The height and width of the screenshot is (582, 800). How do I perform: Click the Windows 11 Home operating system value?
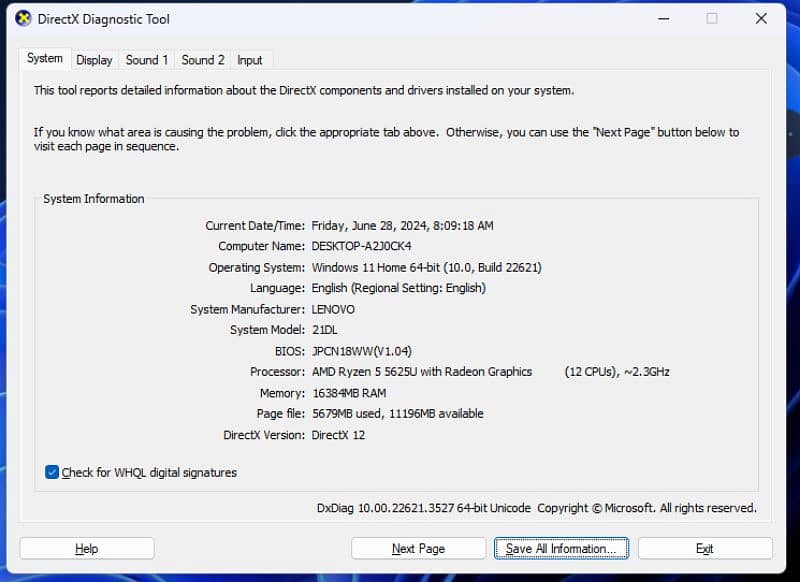tap(427, 267)
